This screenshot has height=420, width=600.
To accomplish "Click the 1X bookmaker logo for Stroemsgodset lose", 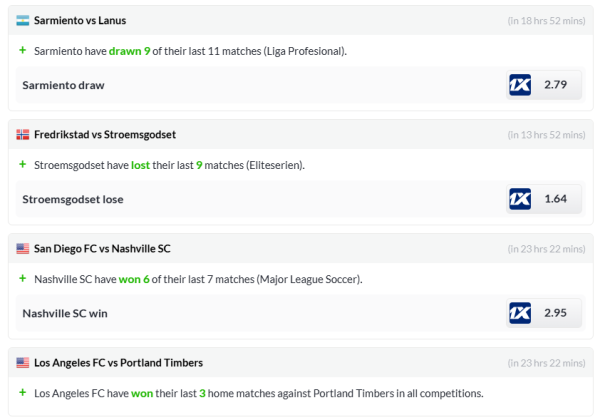I will pos(520,199).
